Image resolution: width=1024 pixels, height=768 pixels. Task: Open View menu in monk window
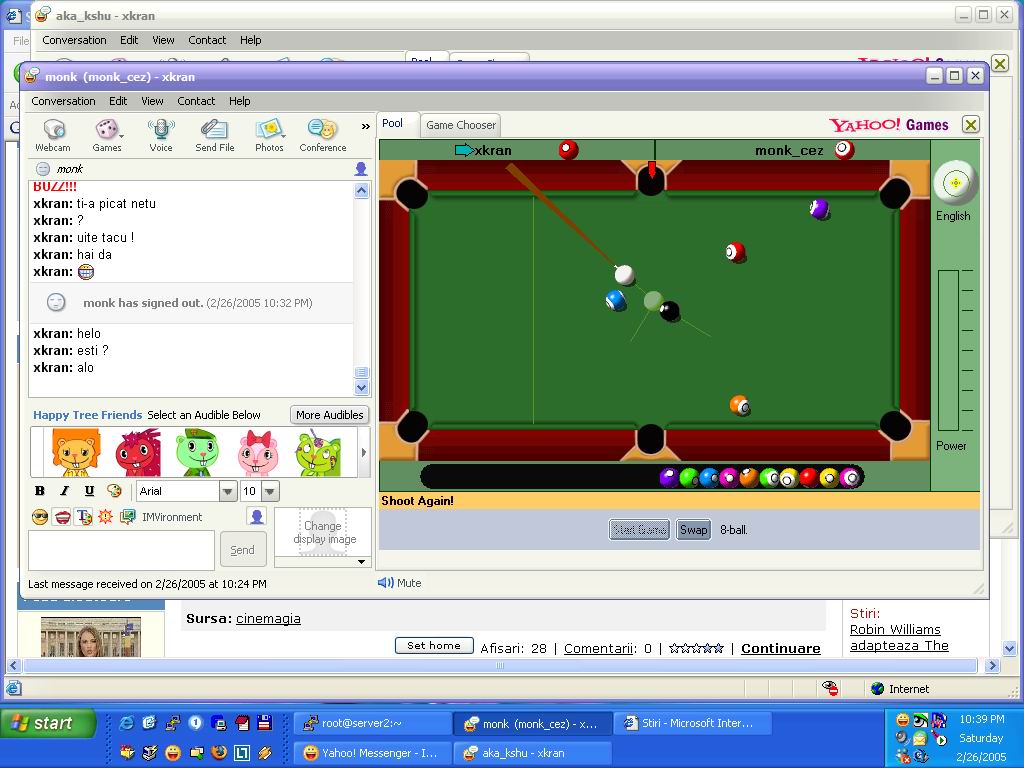coord(152,101)
